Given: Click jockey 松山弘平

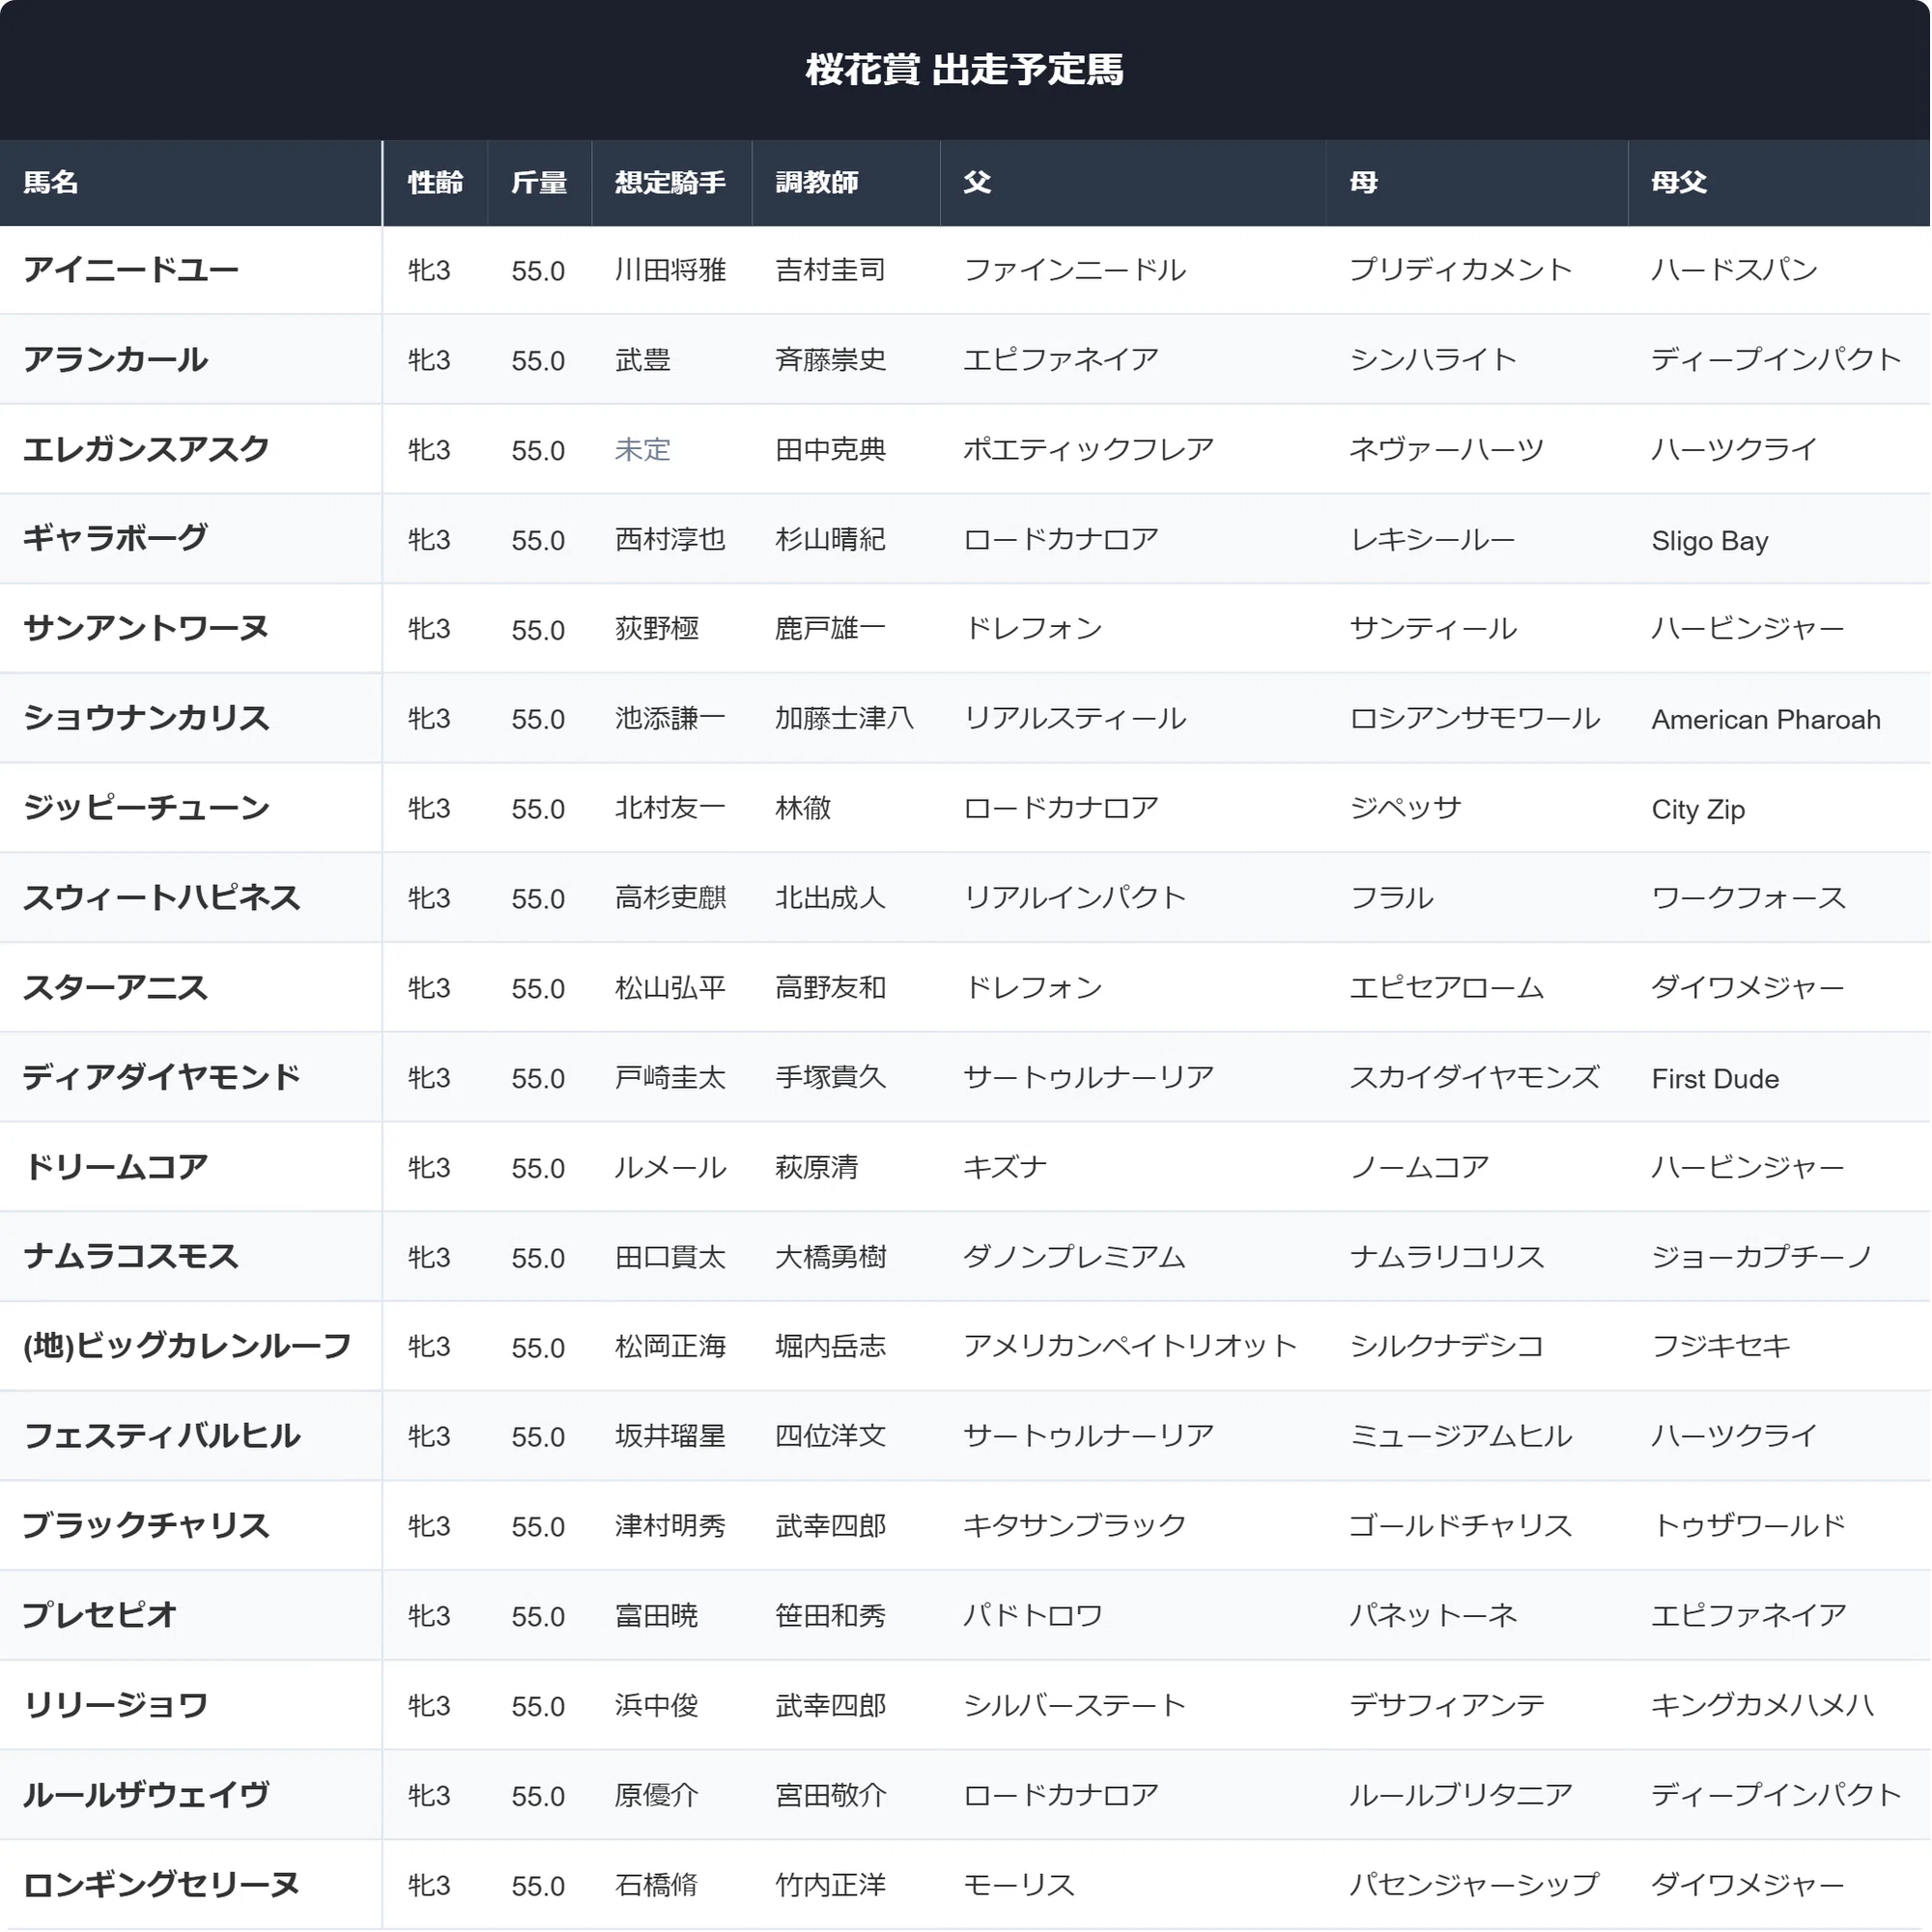Looking at the screenshot, I should tap(671, 988).
